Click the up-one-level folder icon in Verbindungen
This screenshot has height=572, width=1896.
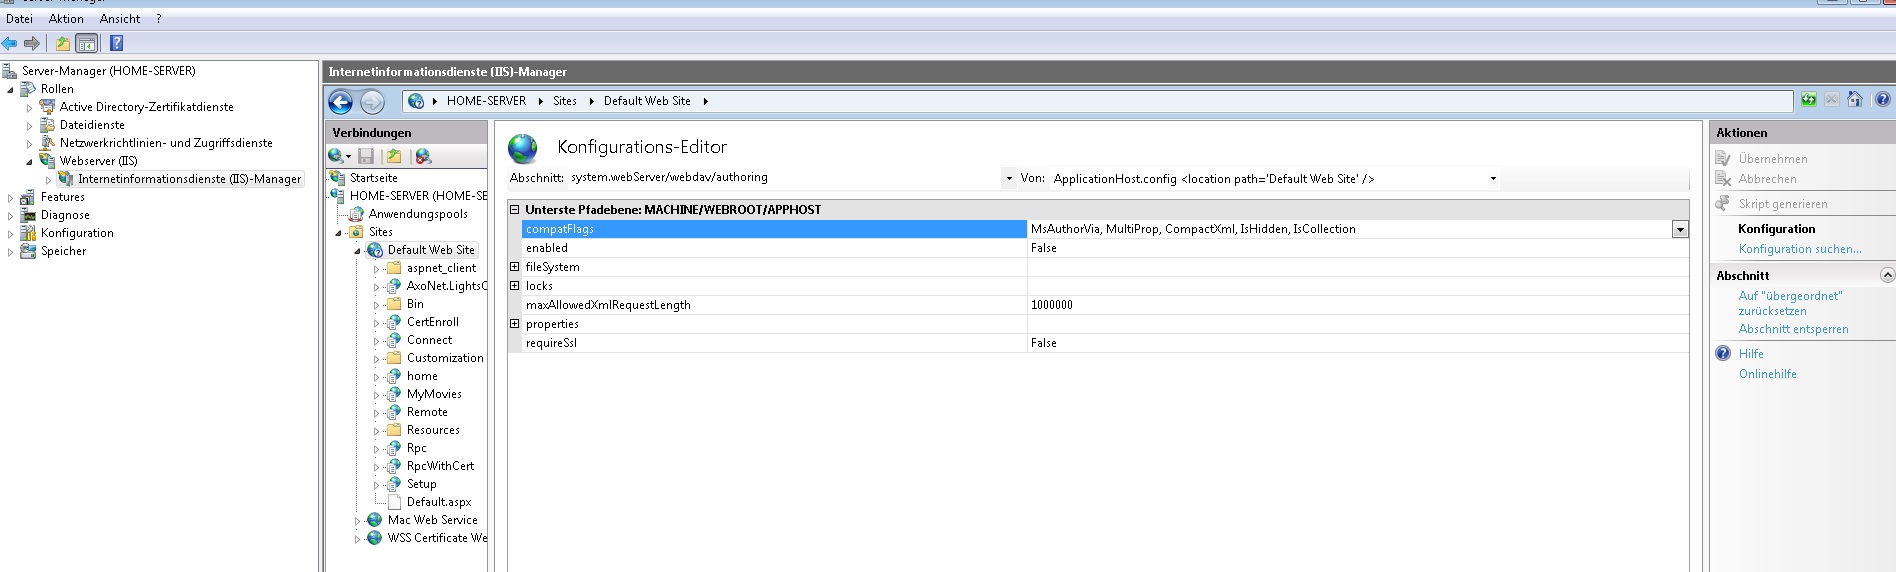click(x=394, y=156)
